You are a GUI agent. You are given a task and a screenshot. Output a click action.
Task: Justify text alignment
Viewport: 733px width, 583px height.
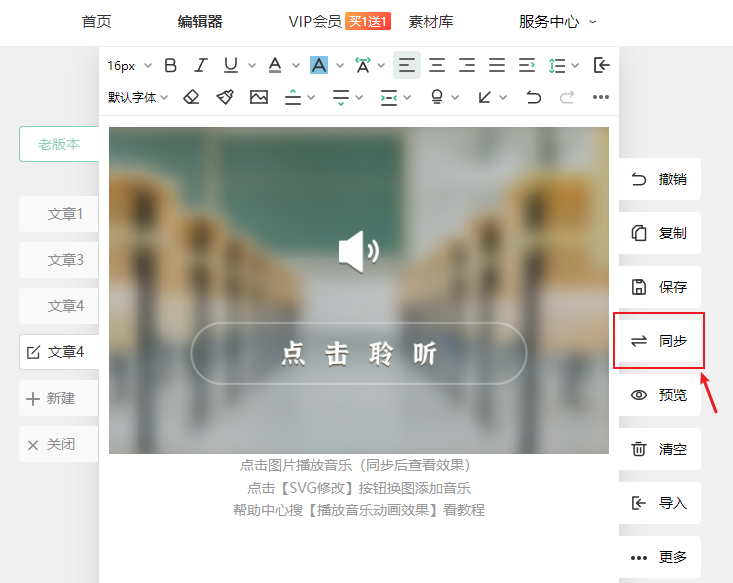tap(496, 65)
